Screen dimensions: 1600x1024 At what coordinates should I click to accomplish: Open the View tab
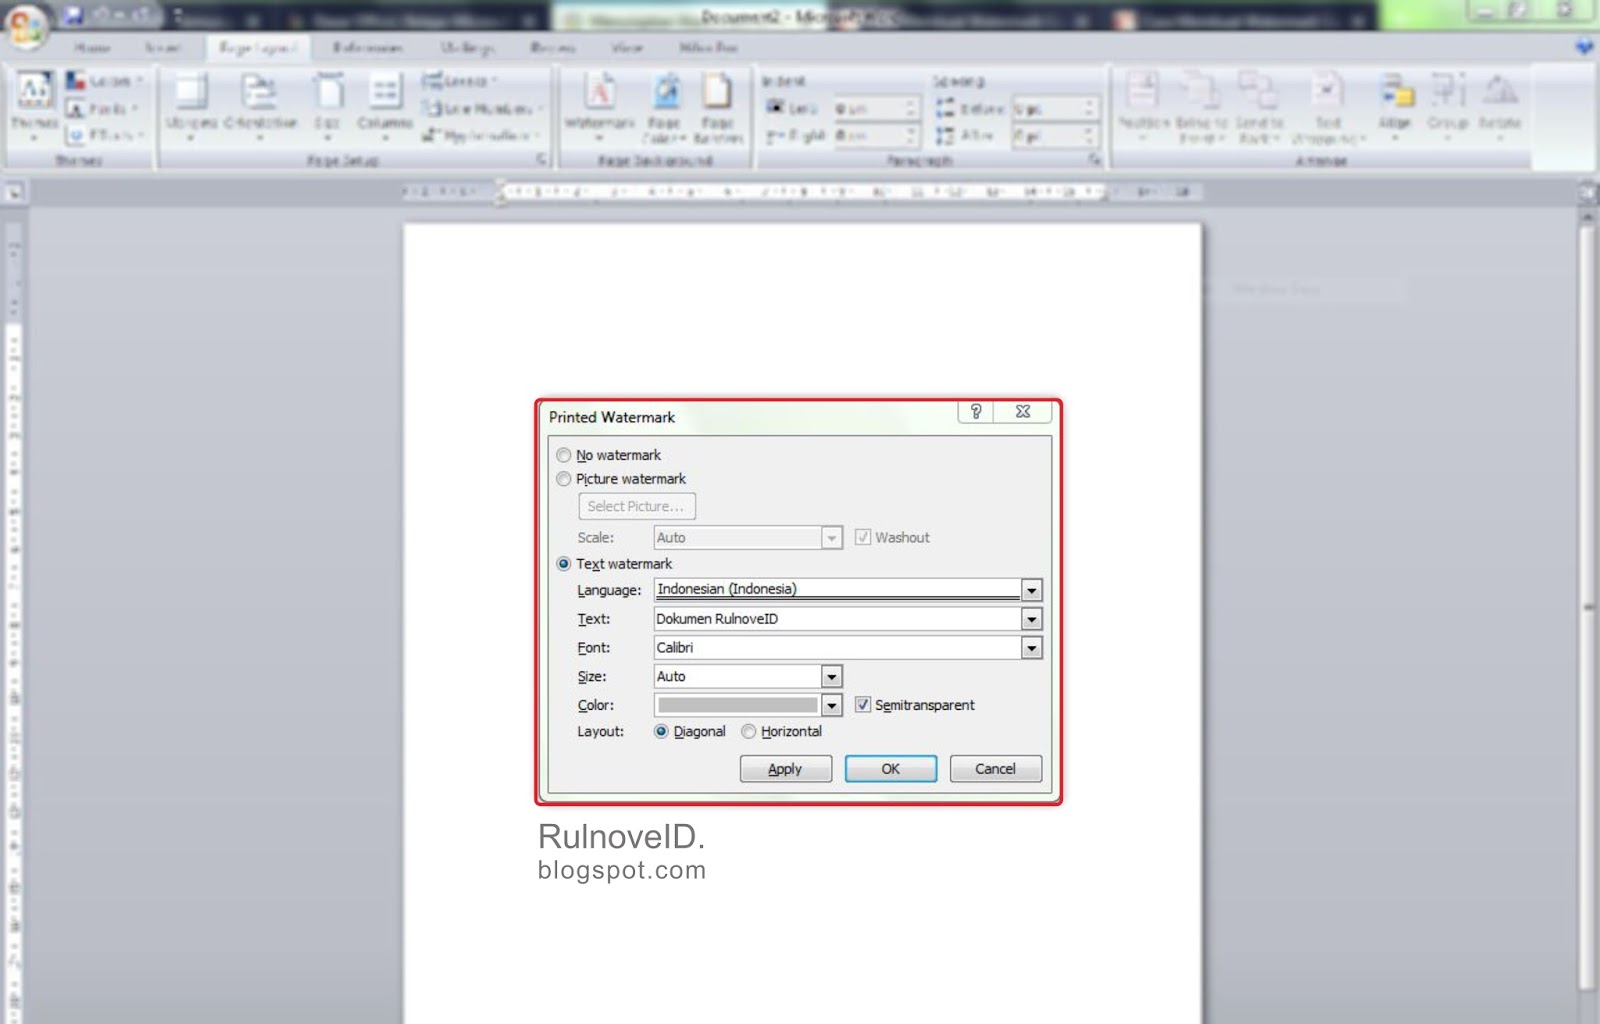click(627, 47)
